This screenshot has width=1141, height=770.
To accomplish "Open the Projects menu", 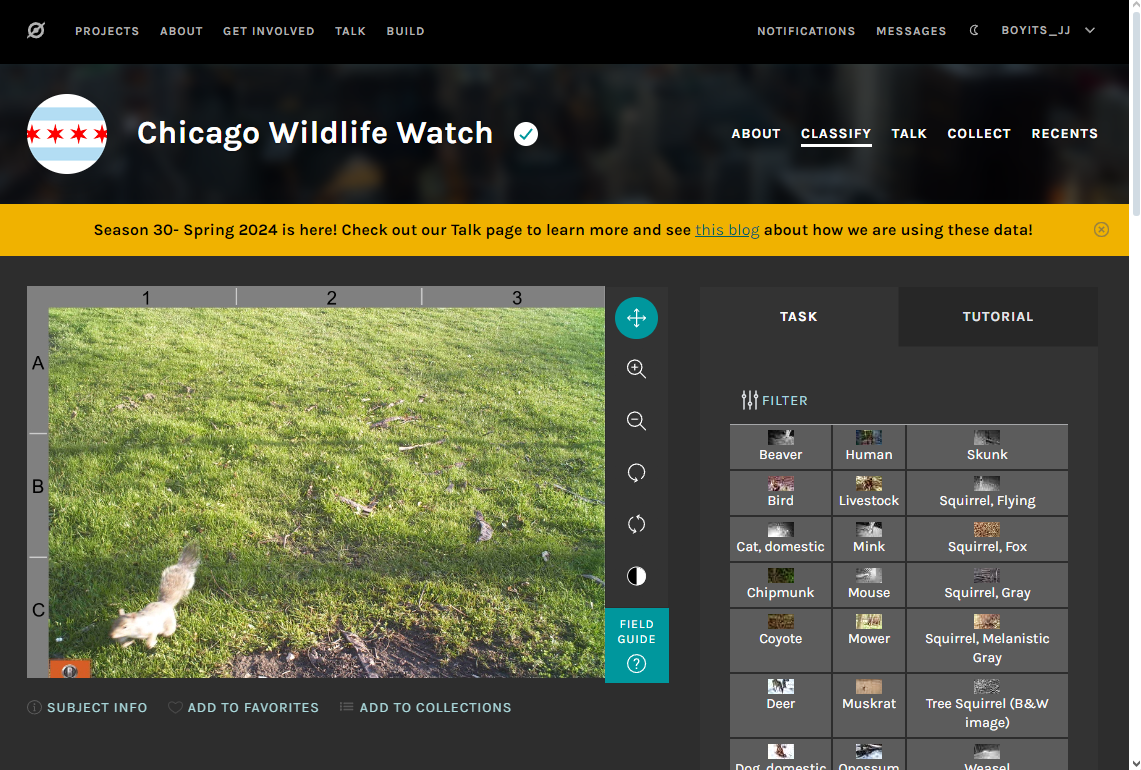I will (x=107, y=31).
